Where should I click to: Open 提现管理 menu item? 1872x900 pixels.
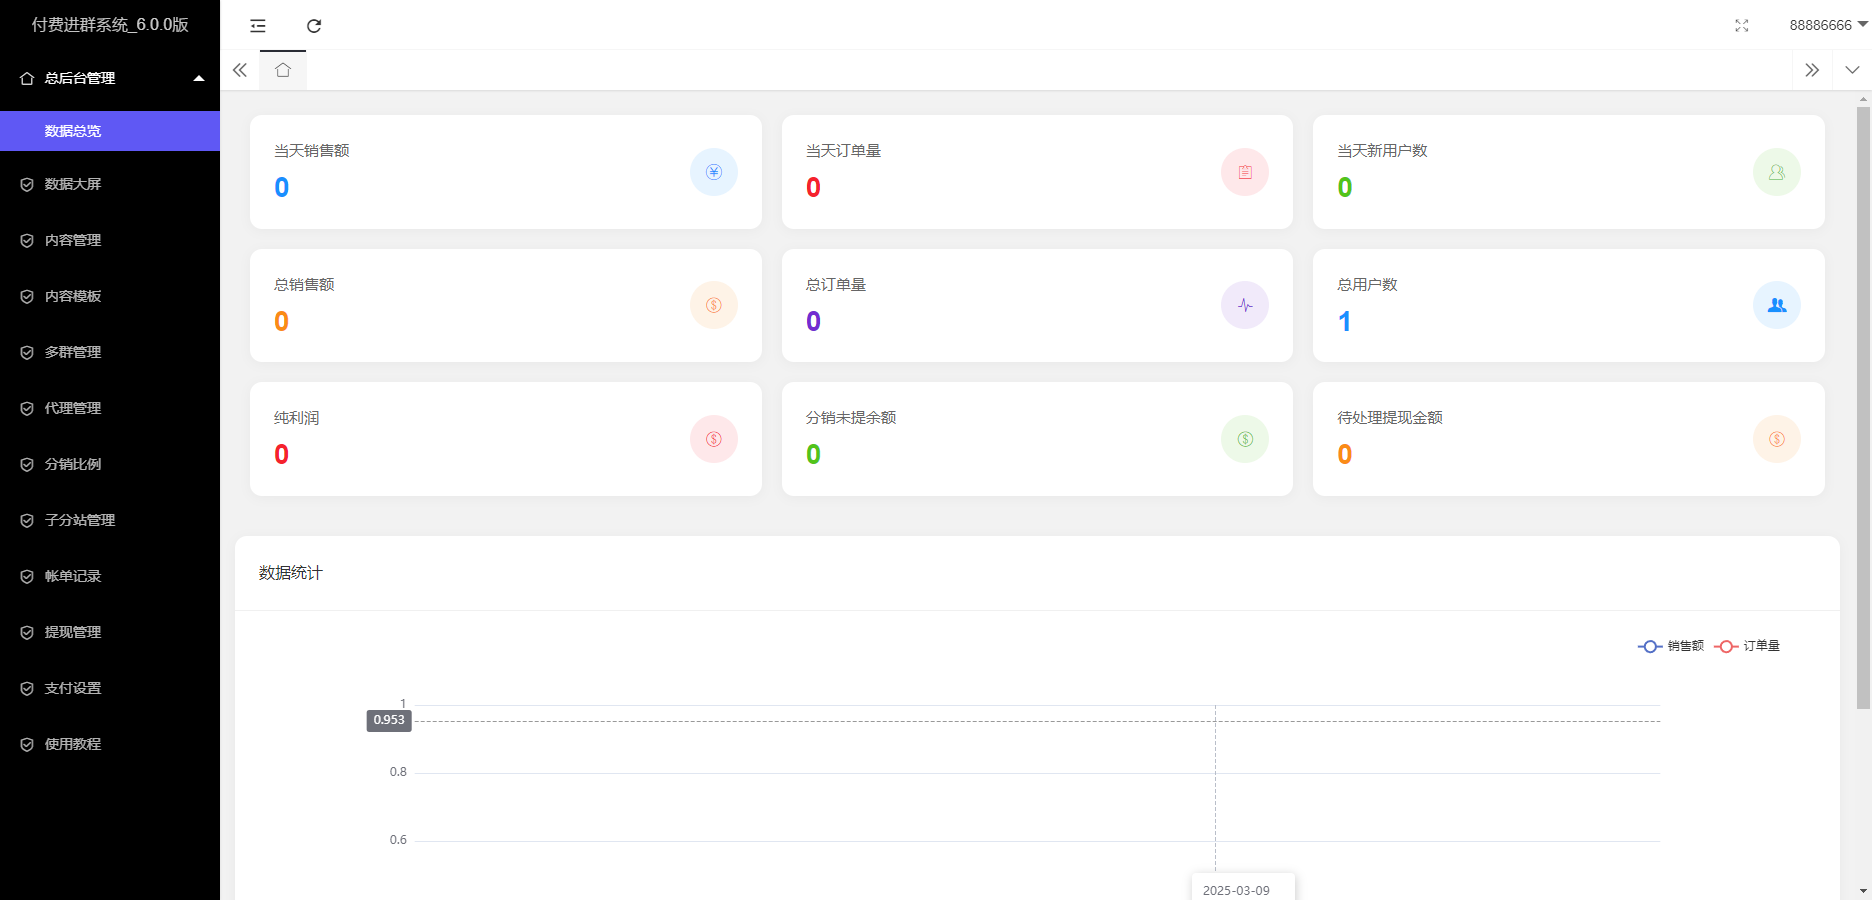coord(110,632)
